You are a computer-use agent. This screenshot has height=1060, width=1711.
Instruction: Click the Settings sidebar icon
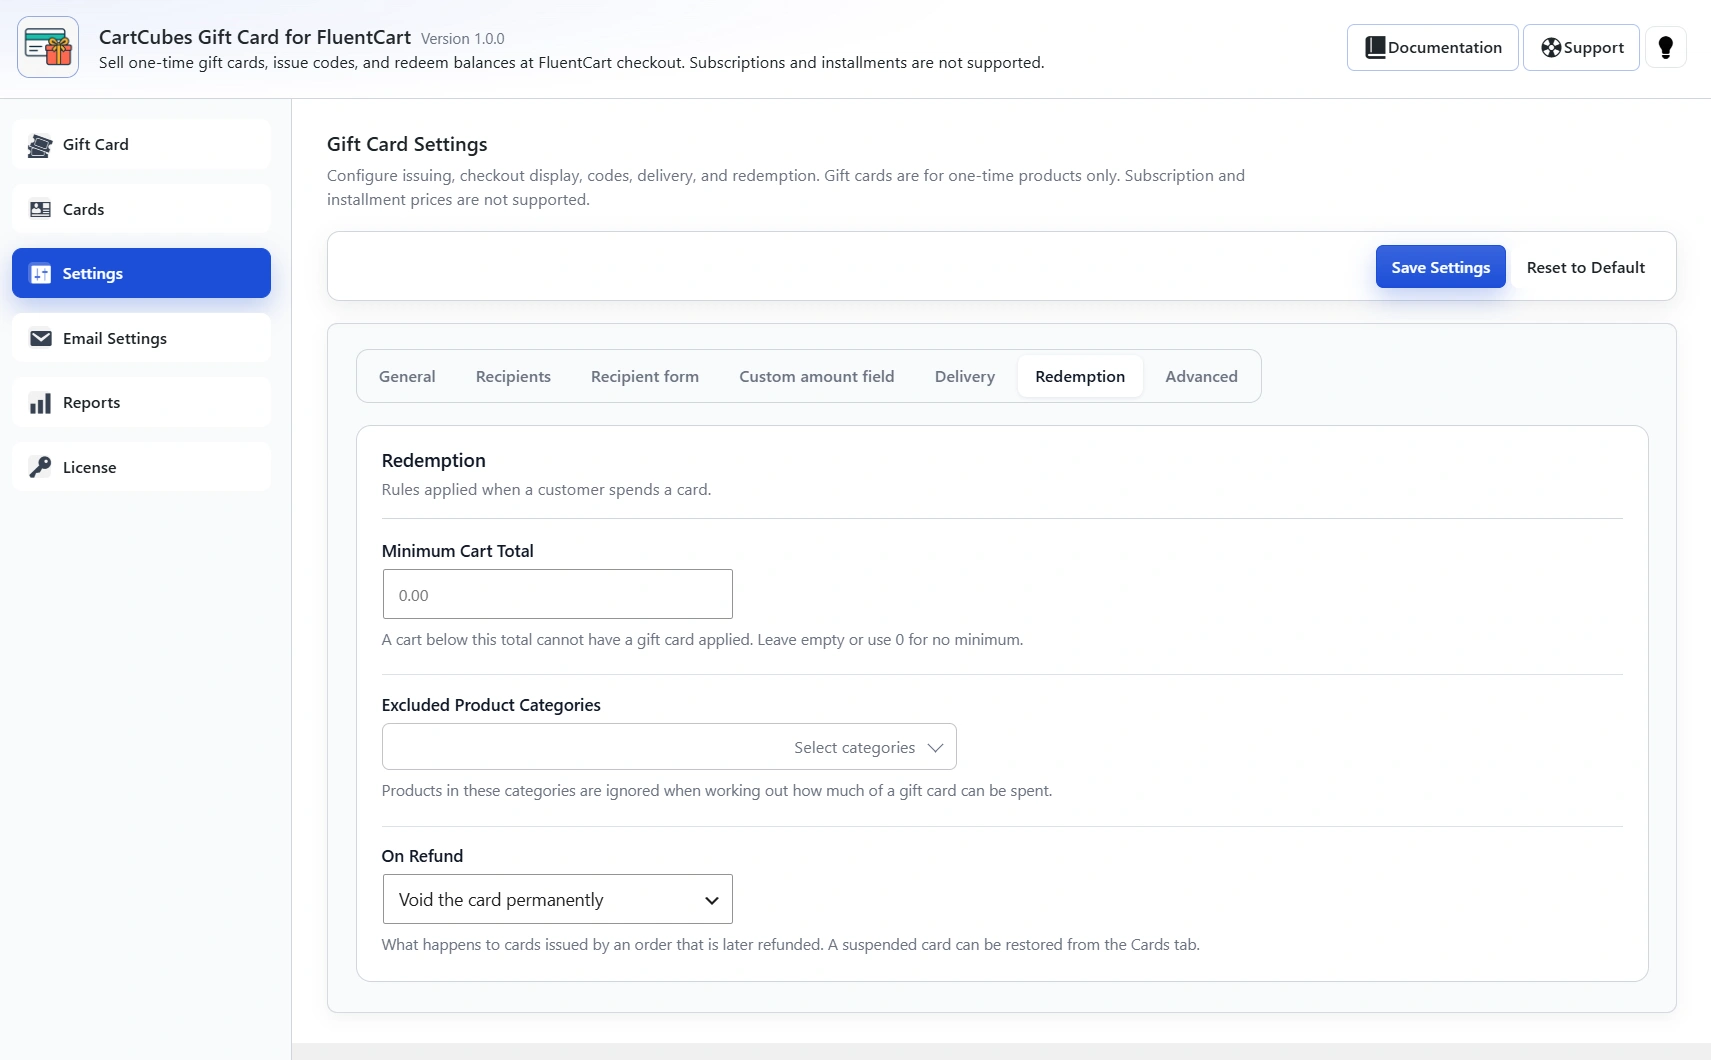pos(40,274)
